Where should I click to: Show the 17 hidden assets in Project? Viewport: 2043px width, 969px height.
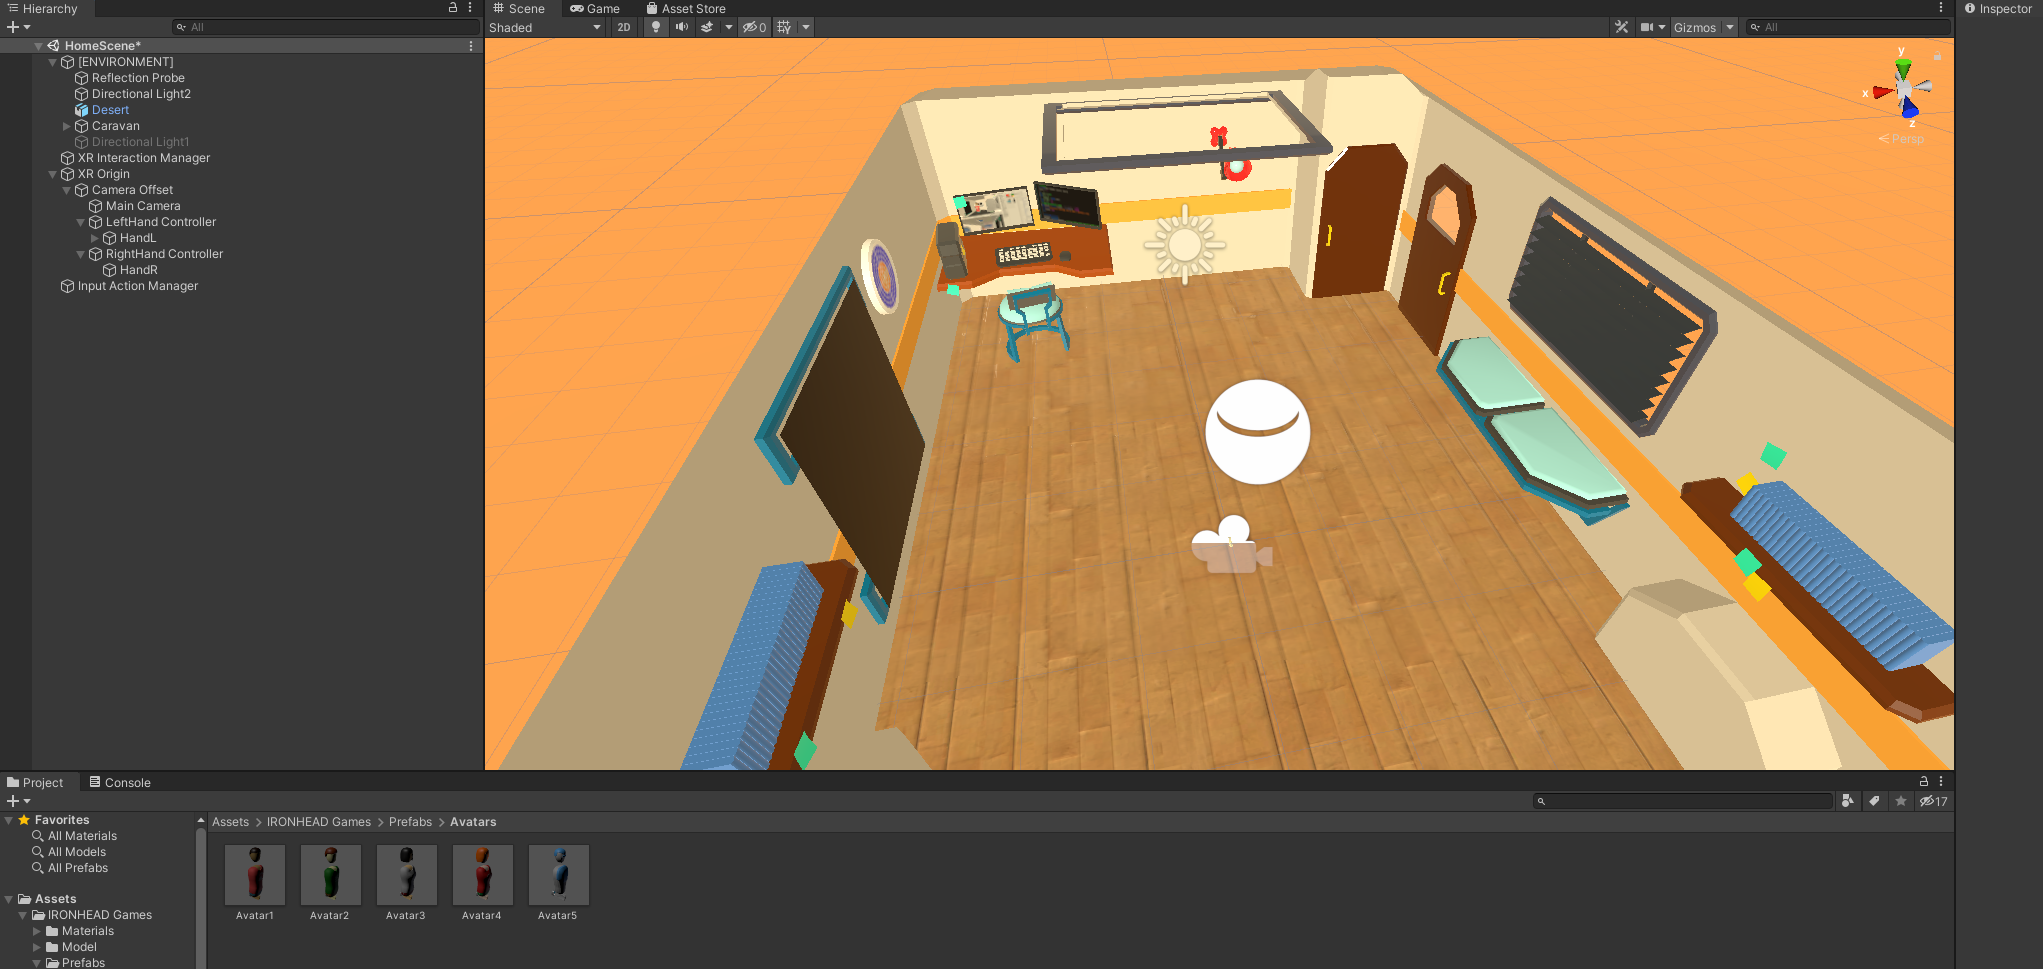[1932, 801]
